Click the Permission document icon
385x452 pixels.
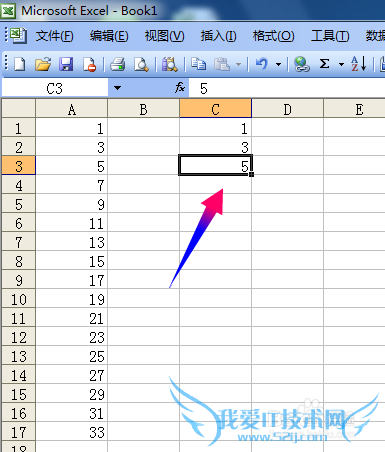coord(89,64)
